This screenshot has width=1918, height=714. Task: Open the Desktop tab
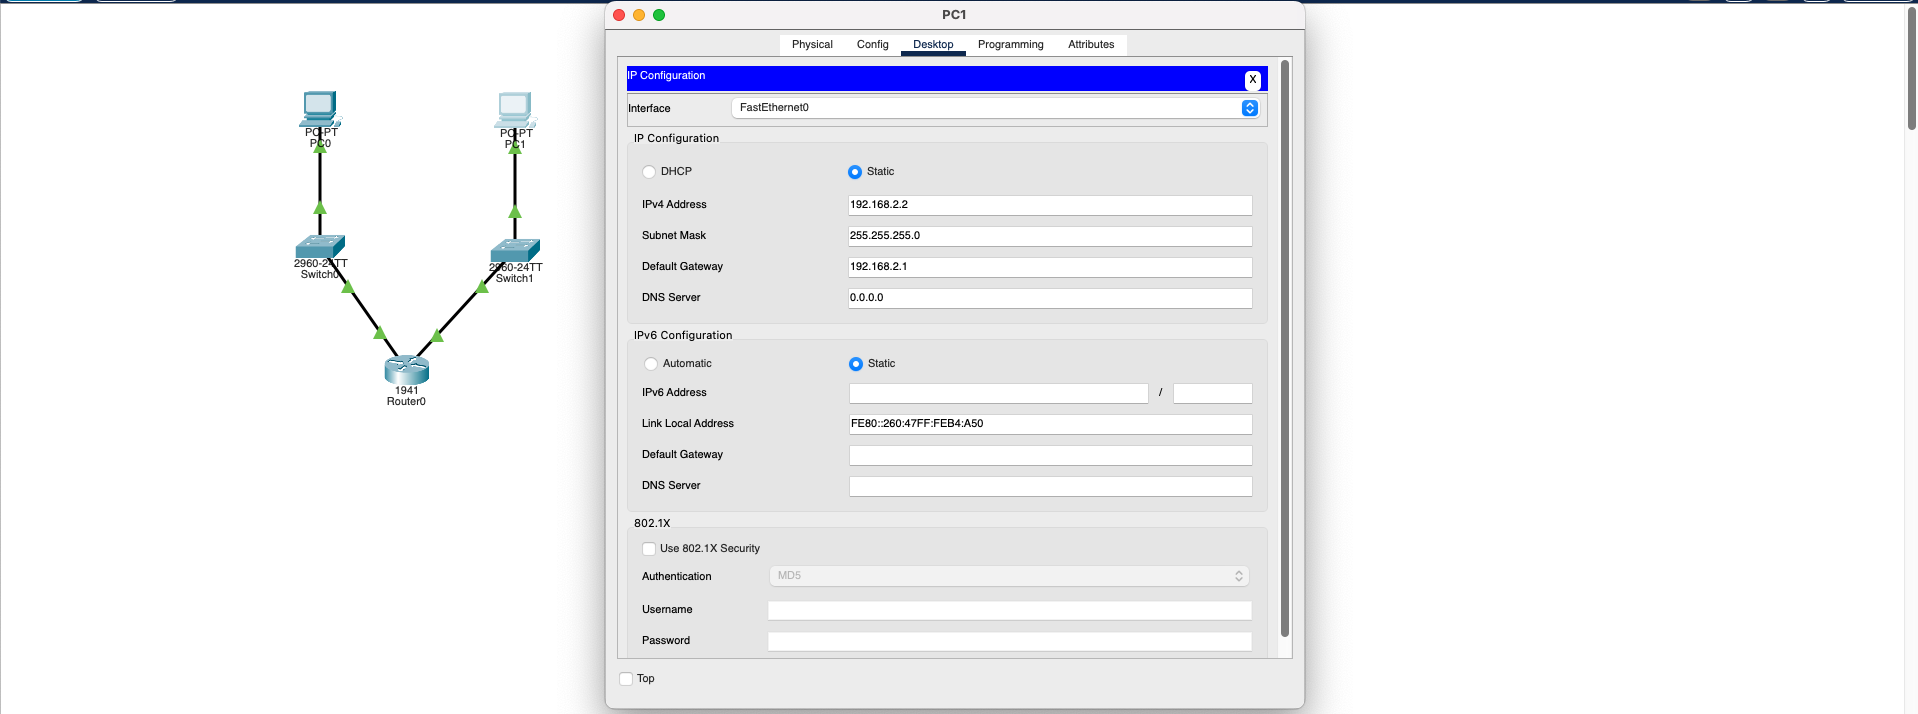tap(933, 45)
